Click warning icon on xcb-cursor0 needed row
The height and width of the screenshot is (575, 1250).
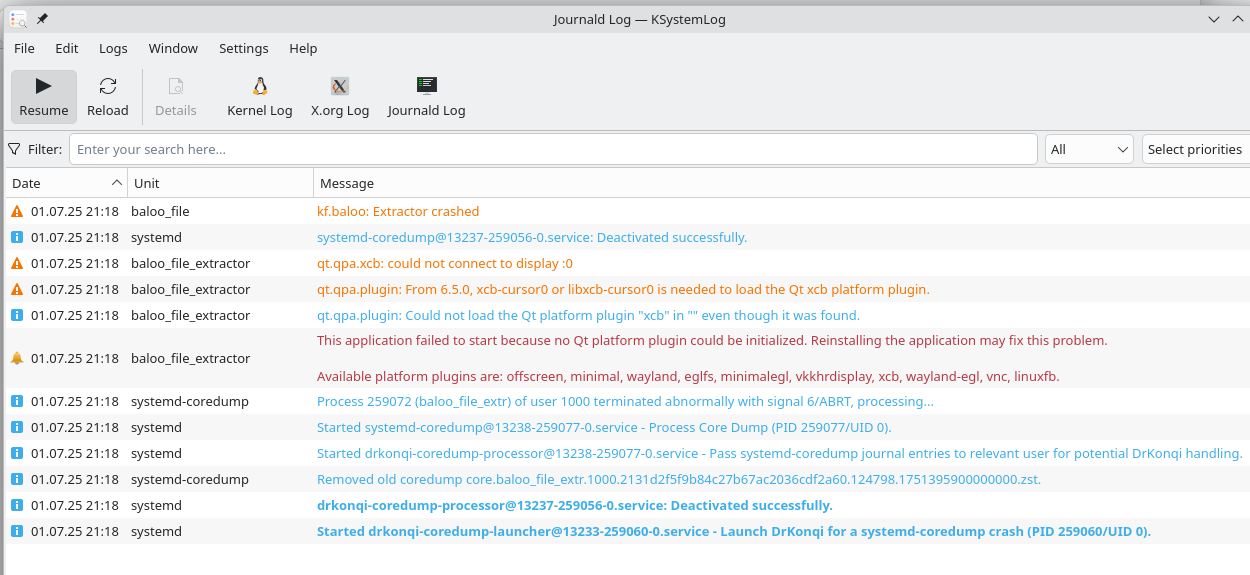[17, 289]
